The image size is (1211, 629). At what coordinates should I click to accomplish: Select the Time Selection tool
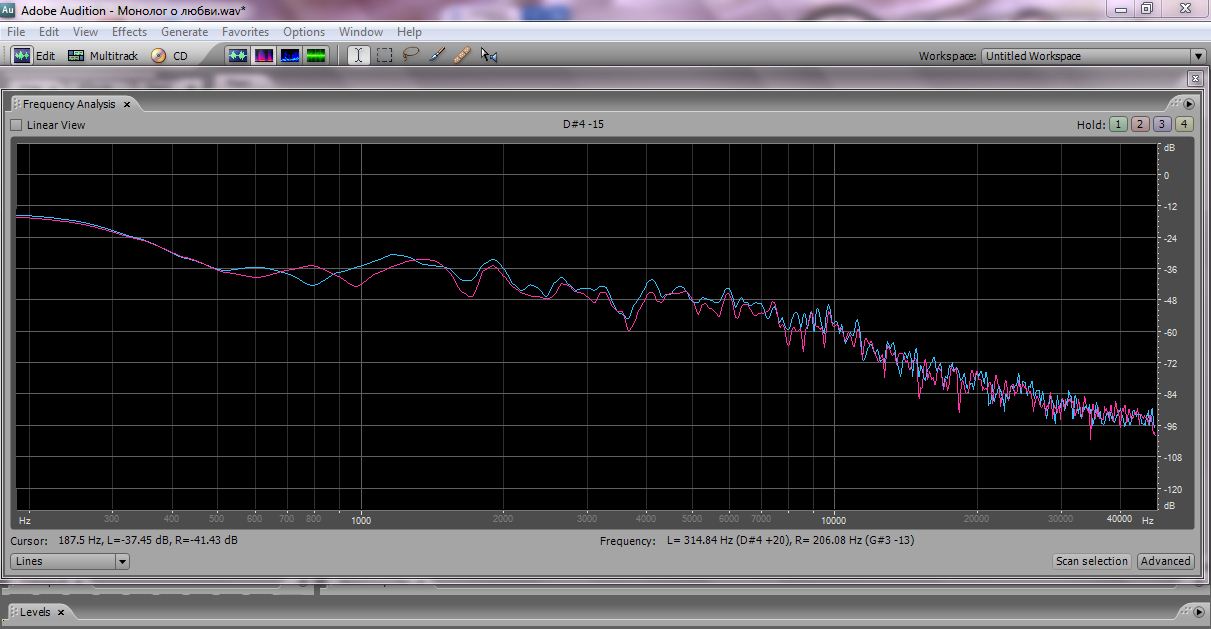coord(358,56)
